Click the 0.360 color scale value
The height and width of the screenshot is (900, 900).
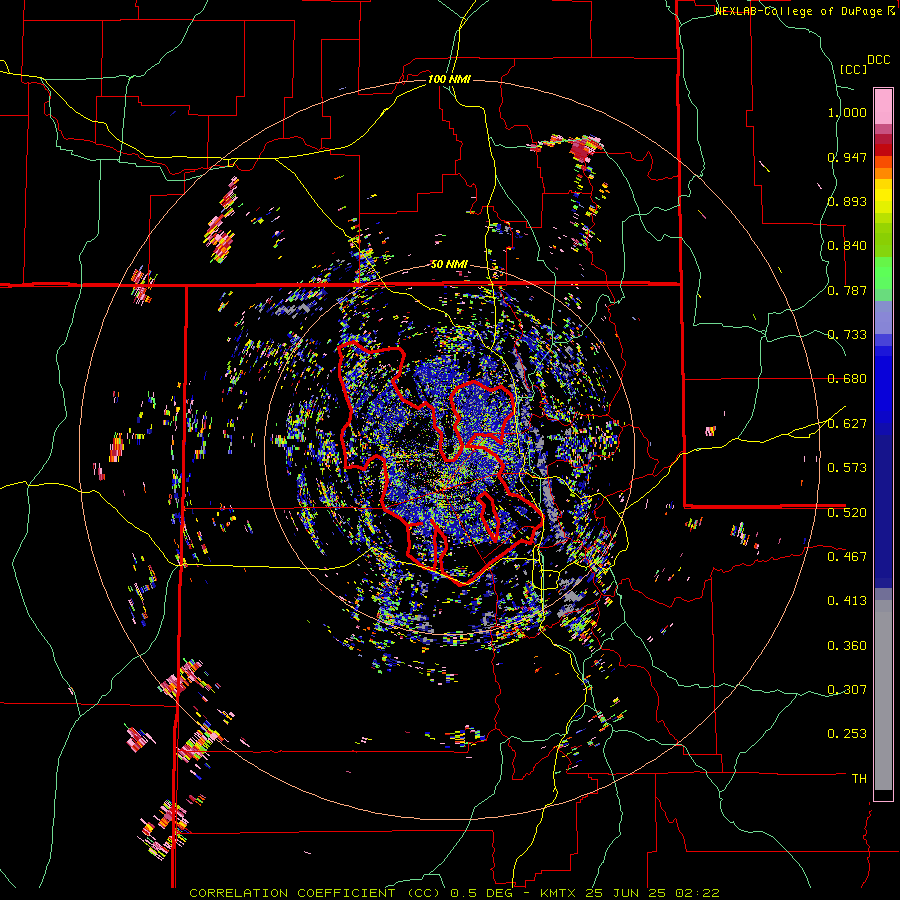[847, 646]
